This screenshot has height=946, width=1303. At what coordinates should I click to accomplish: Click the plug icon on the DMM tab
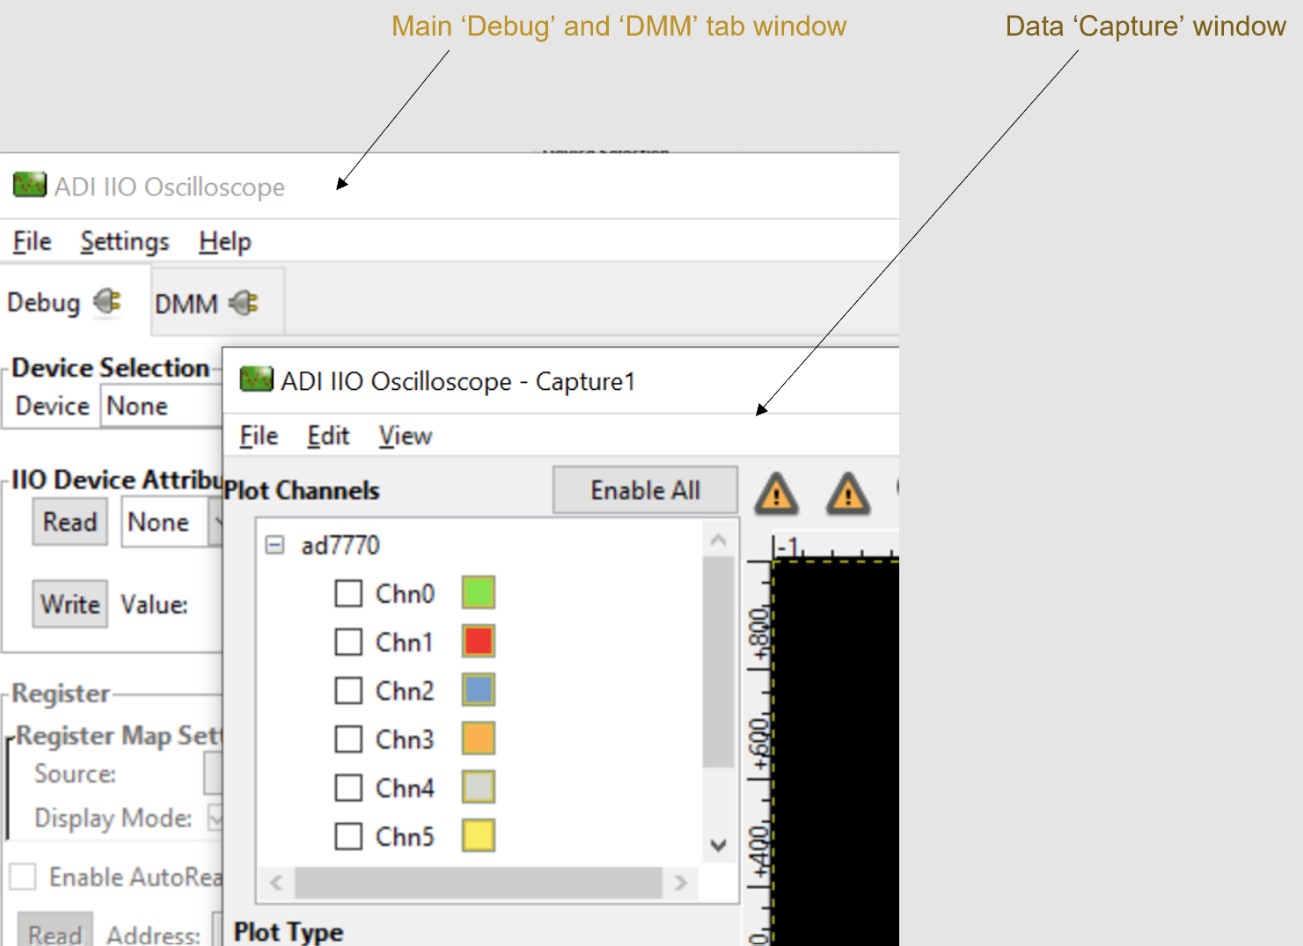(244, 303)
